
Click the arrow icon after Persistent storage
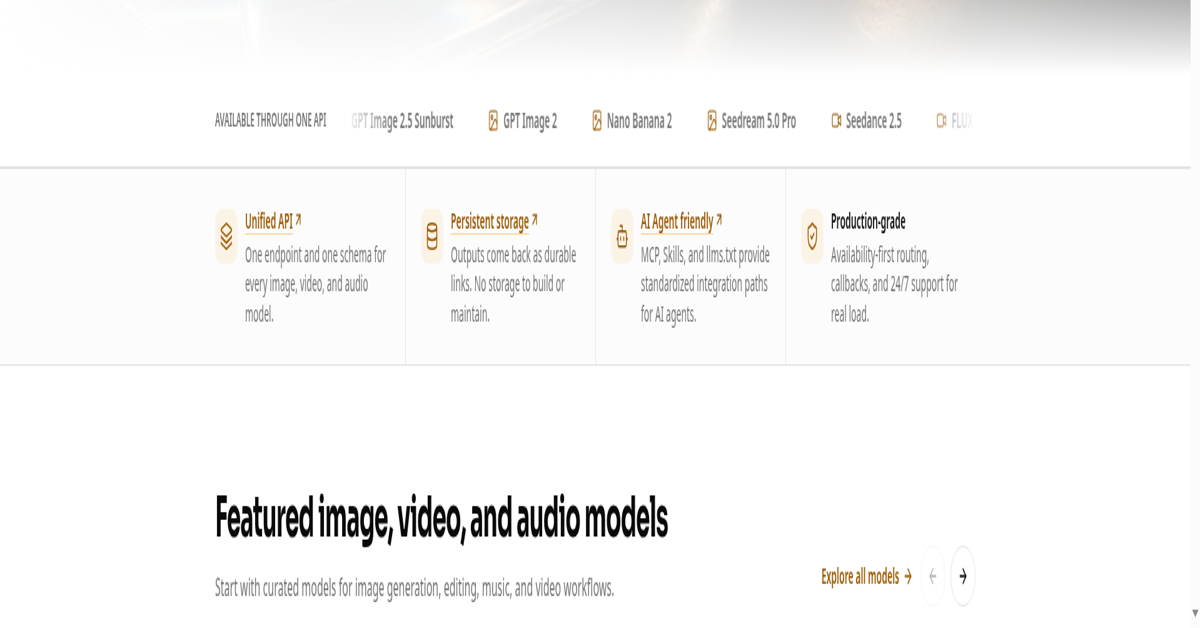tap(534, 218)
